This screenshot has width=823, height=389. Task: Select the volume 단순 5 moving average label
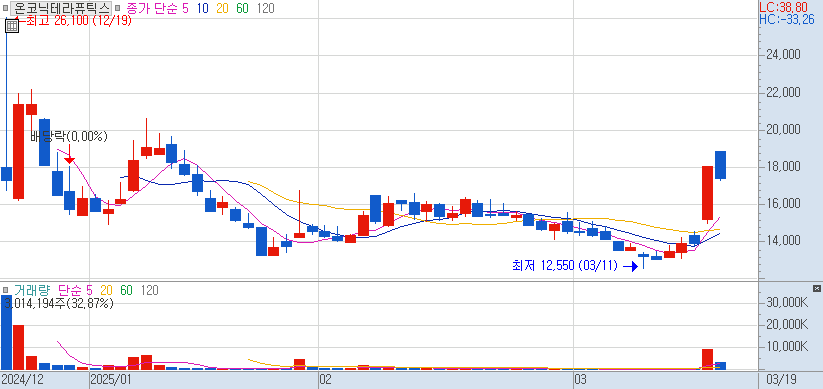75,290
